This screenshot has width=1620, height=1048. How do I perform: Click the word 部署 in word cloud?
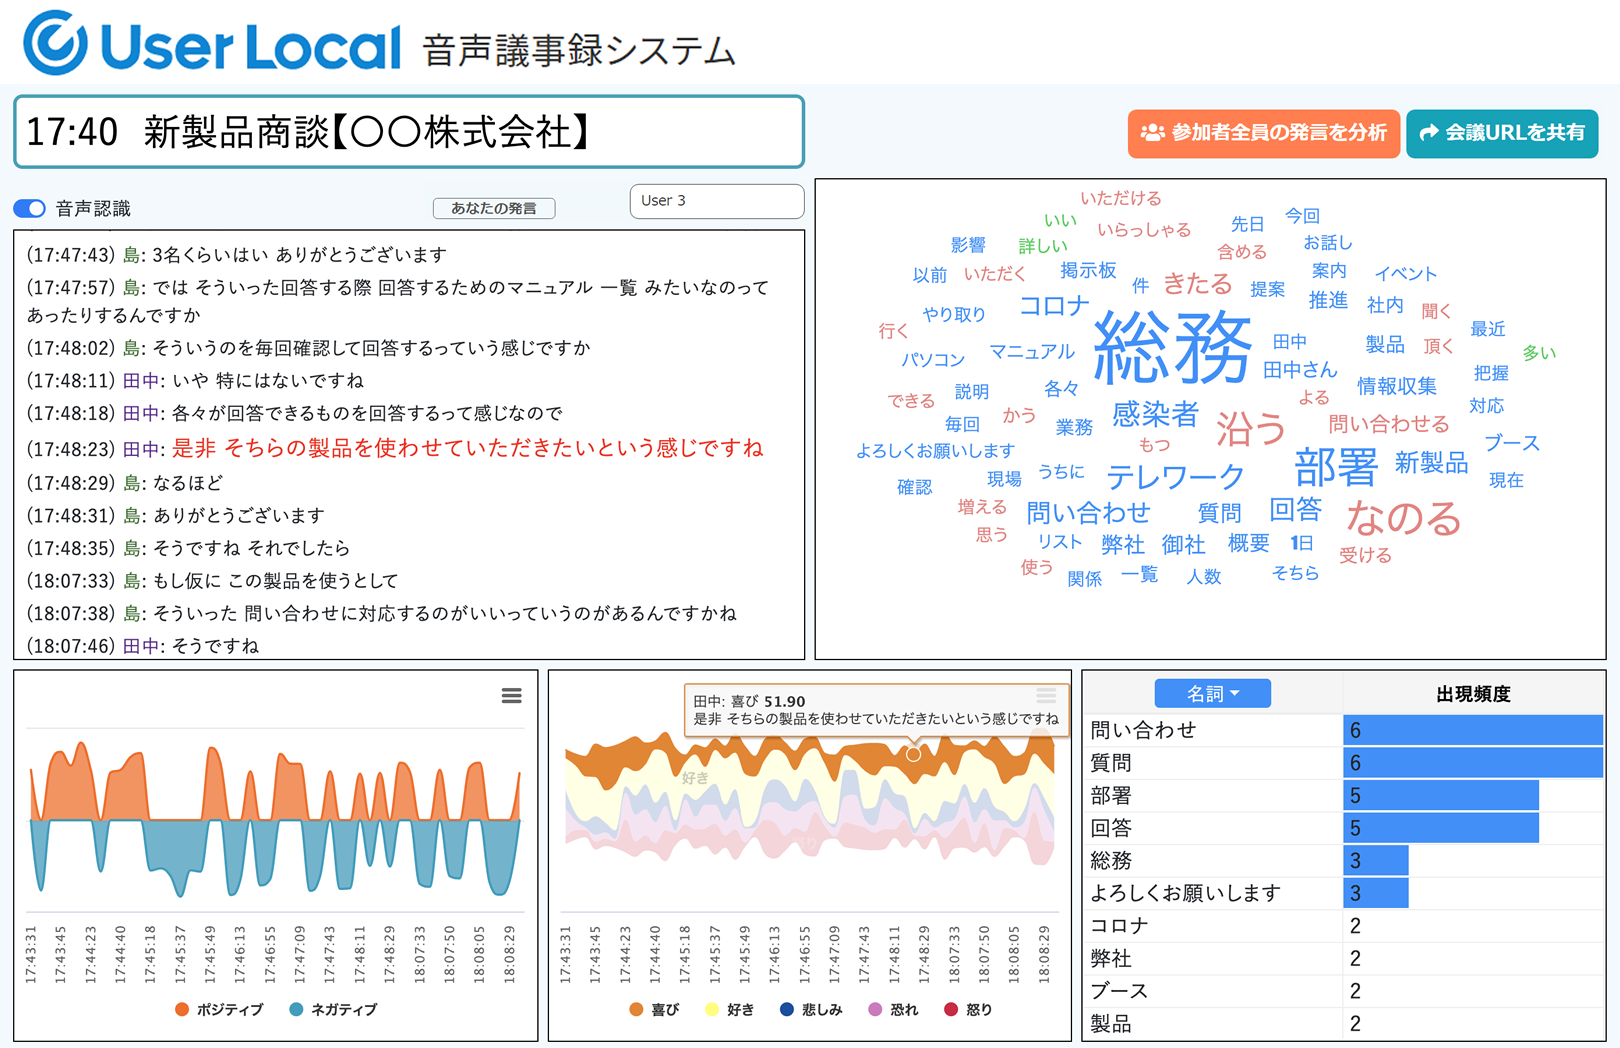tap(1336, 465)
